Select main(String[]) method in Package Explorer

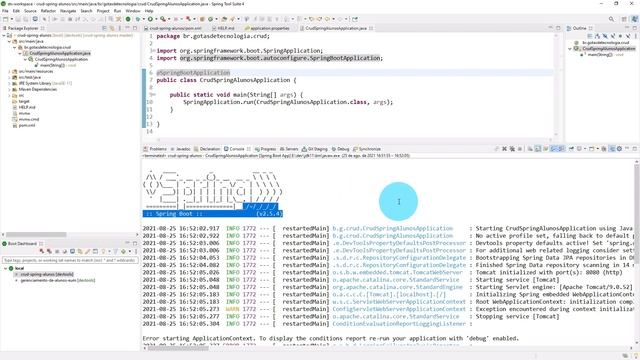click(52, 65)
